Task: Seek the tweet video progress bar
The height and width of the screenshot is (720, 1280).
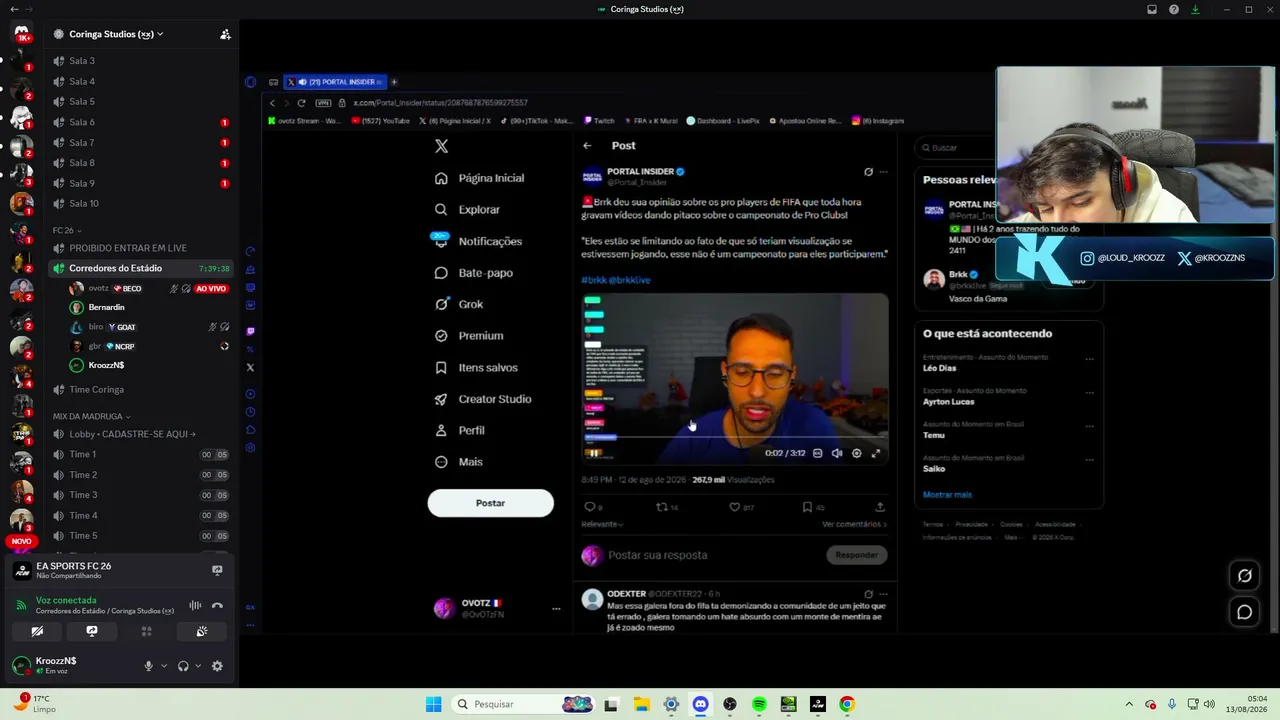Action: [734, 437]
